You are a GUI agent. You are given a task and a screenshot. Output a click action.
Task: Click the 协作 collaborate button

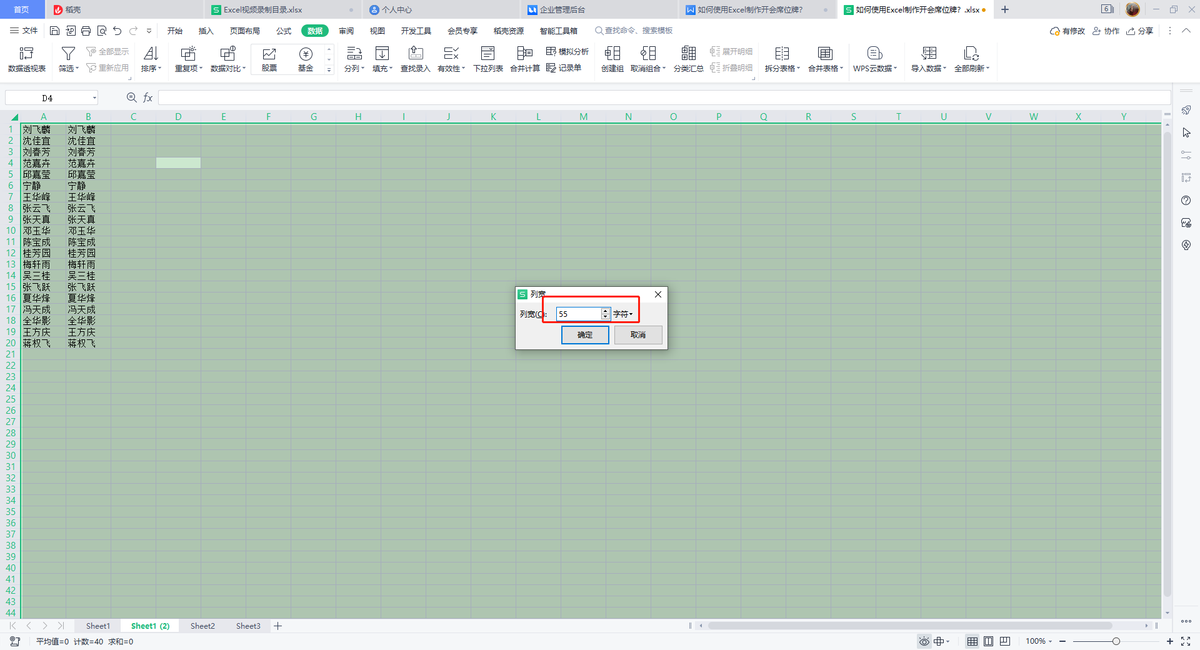[x=1105, y=31]
